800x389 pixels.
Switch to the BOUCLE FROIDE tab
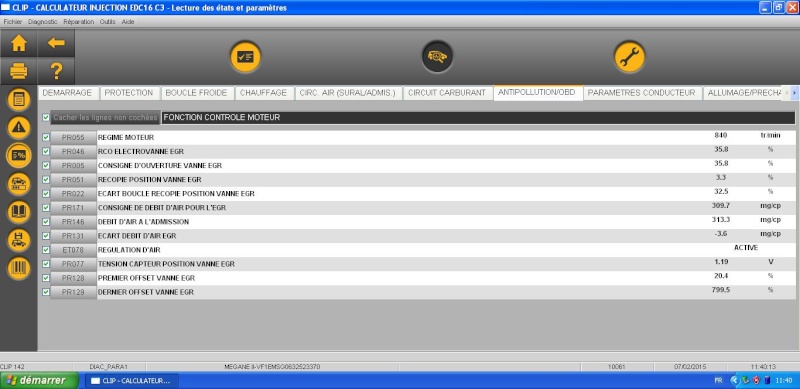point(196,93)
